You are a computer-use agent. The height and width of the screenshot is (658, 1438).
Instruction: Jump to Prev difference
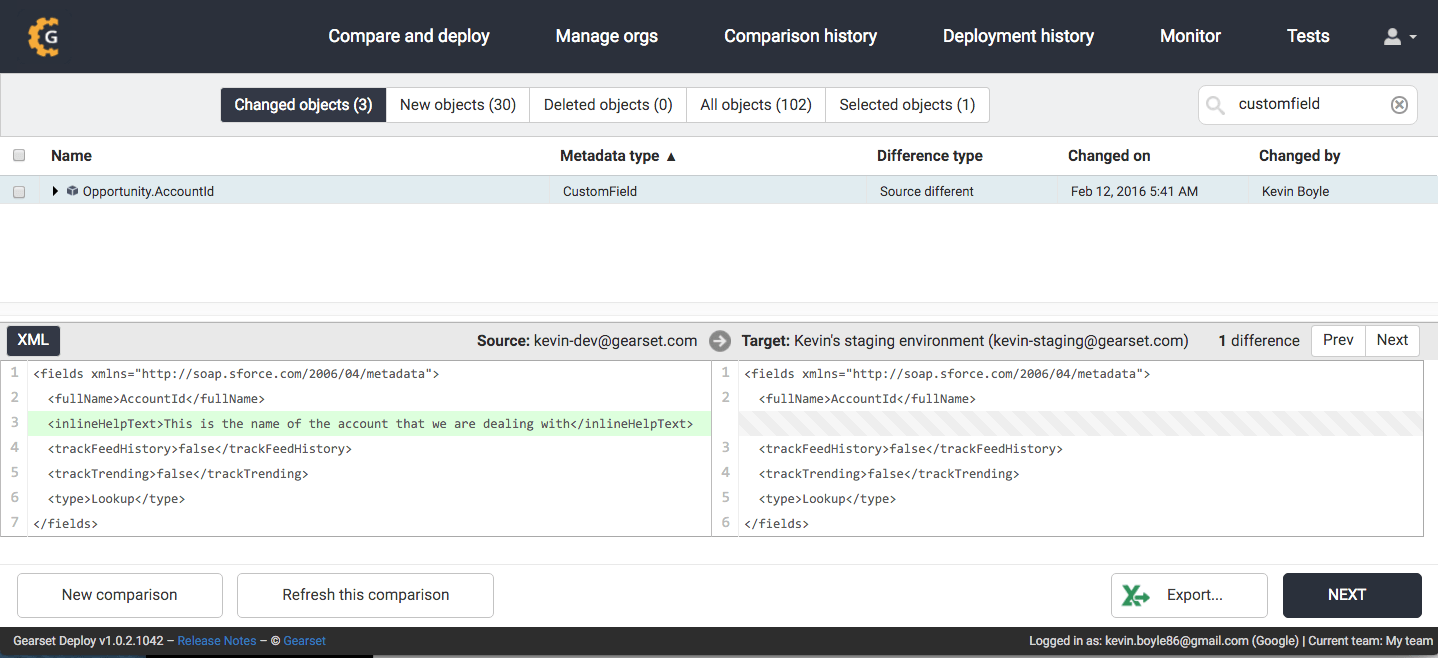click(x=1338, y=340)
